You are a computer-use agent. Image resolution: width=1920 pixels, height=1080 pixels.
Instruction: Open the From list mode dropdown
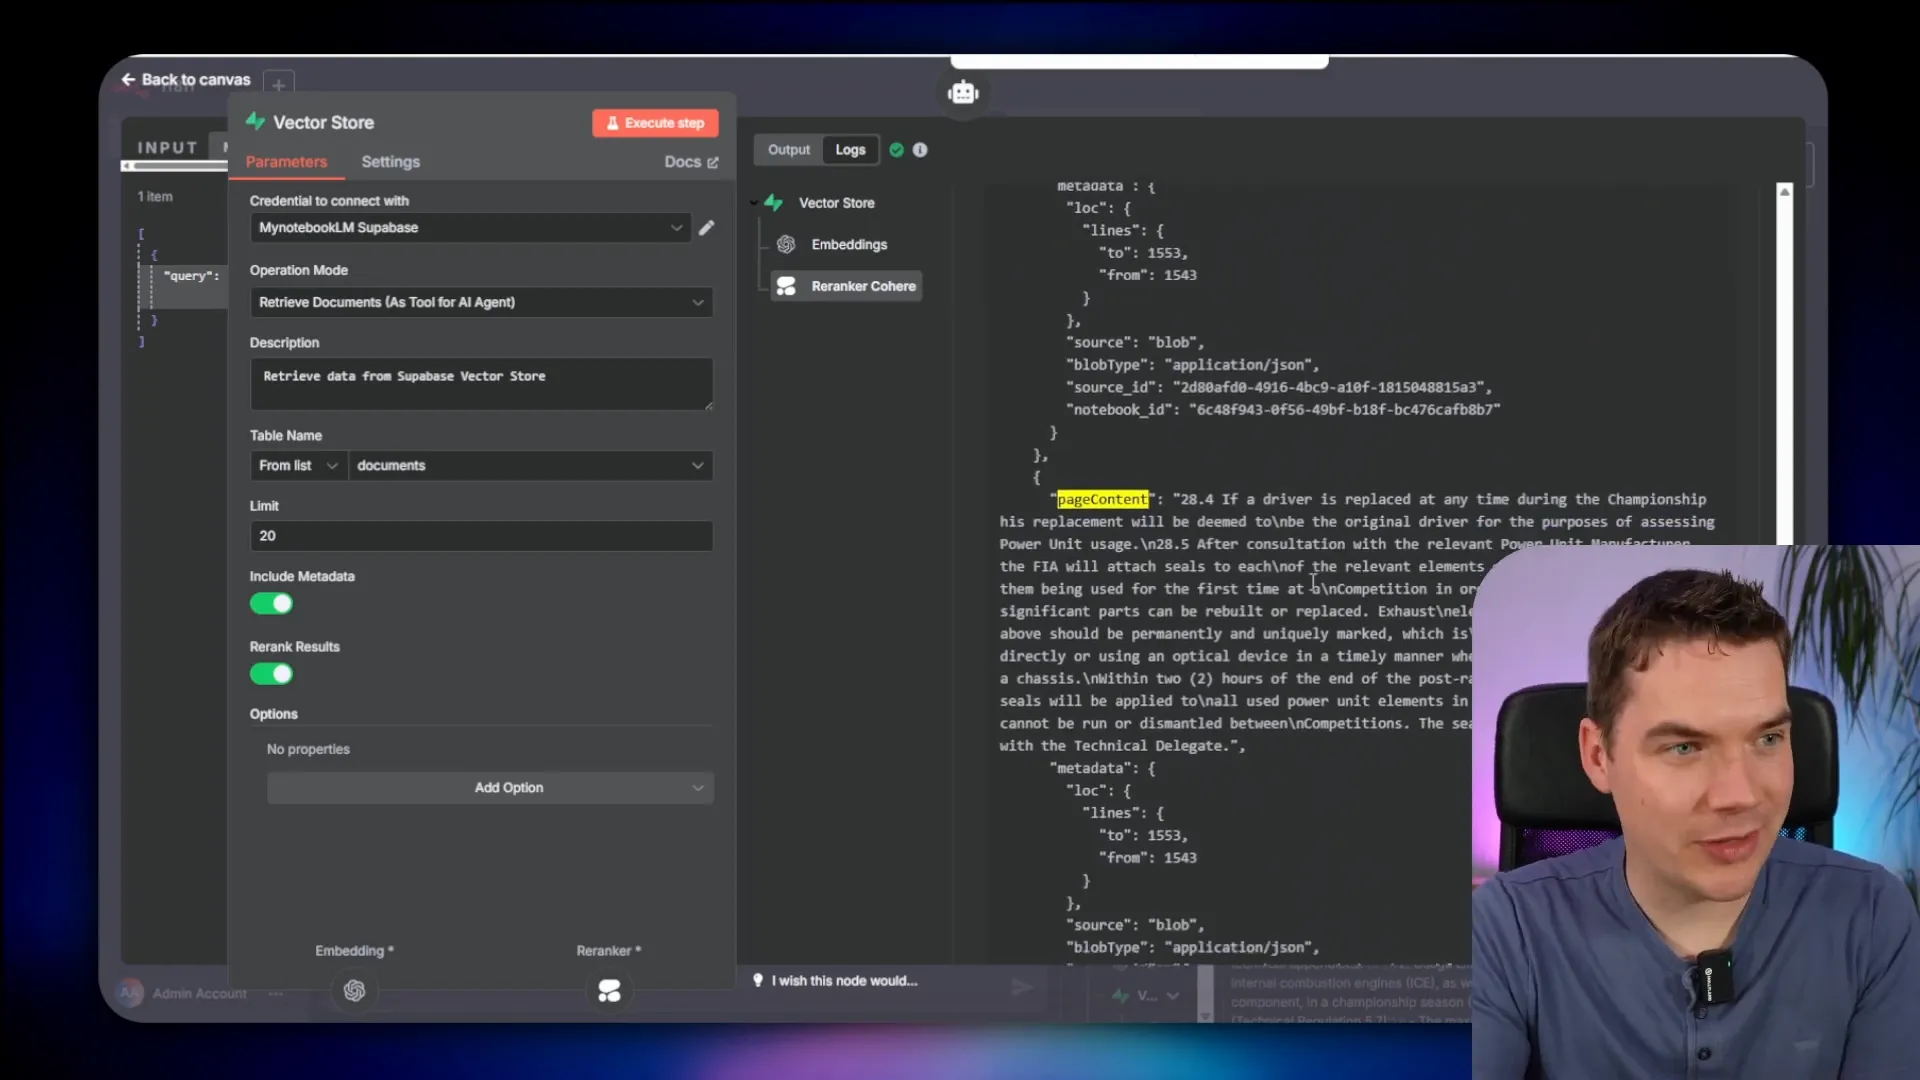[298, 466]
